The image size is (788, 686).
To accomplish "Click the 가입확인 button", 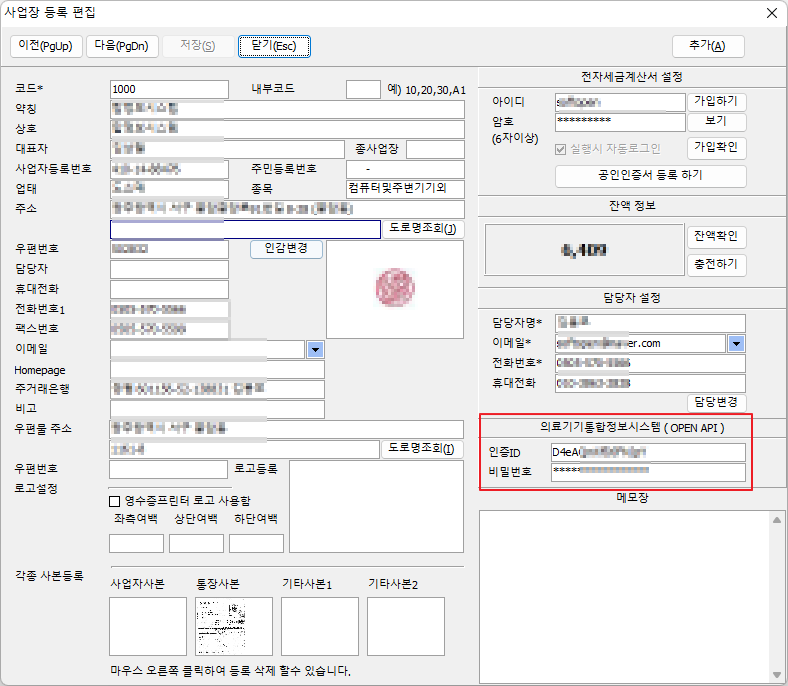I will (x=716, y=147).
